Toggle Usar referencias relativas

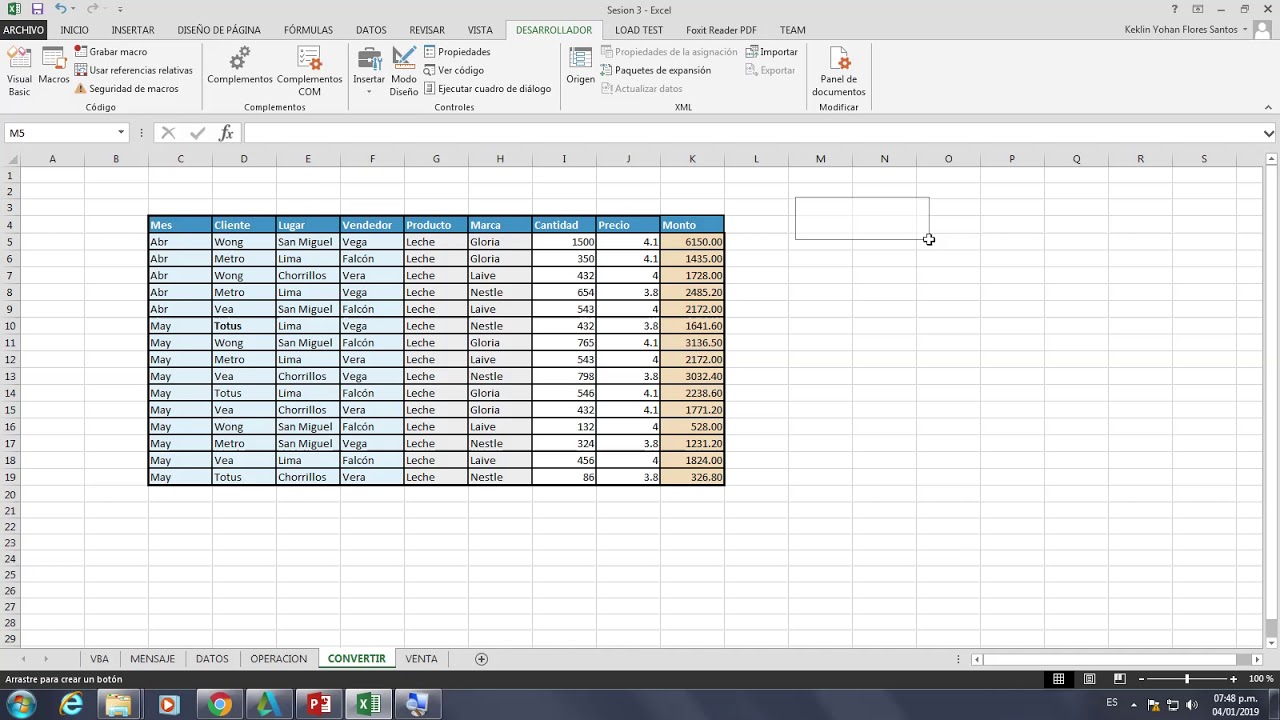point(134,70)
